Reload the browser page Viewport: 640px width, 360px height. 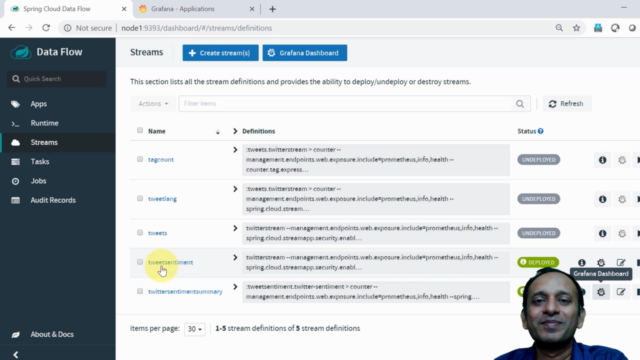click(x=46, y=28)
